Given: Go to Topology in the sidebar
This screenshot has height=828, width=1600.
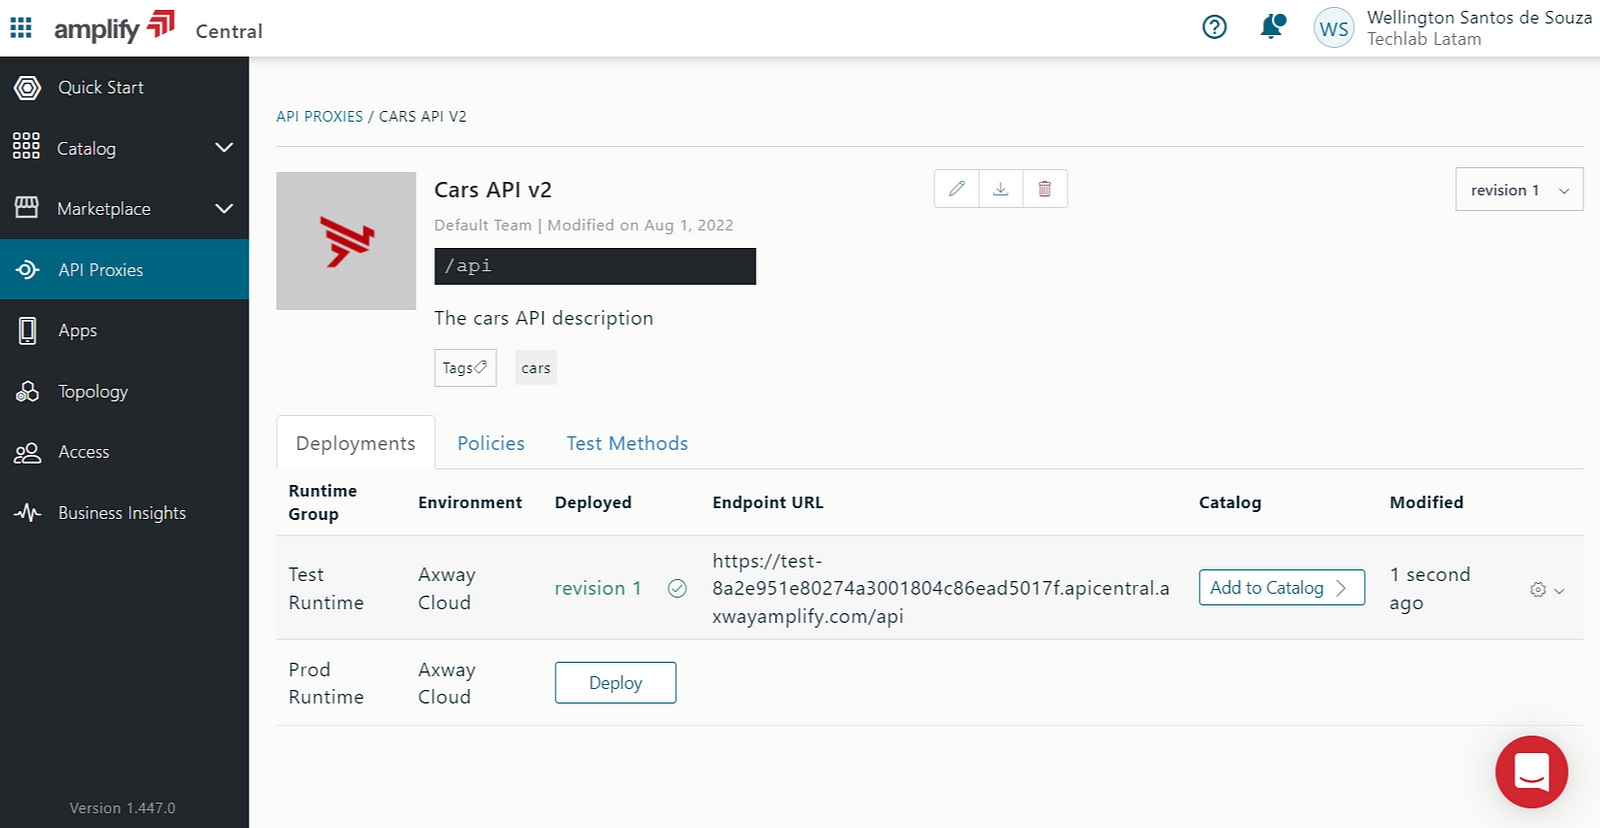Looking at the screenshot, I should click(93, 391).
